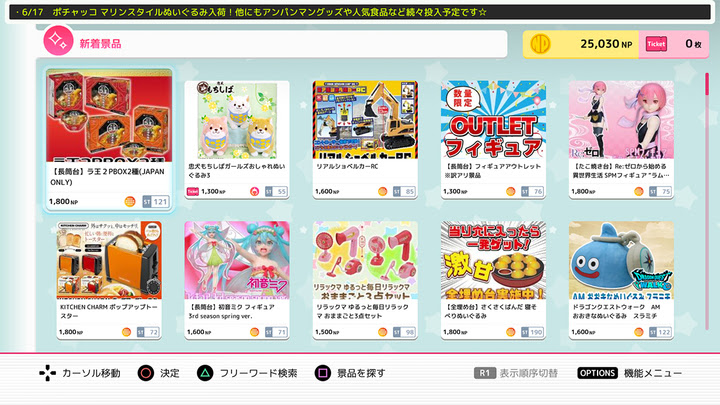The height and width of the screenshot is (405, 720).
Task: Click the circle 決定 confirm button icon
Action: pyautogui.click(x=146, y=373)
